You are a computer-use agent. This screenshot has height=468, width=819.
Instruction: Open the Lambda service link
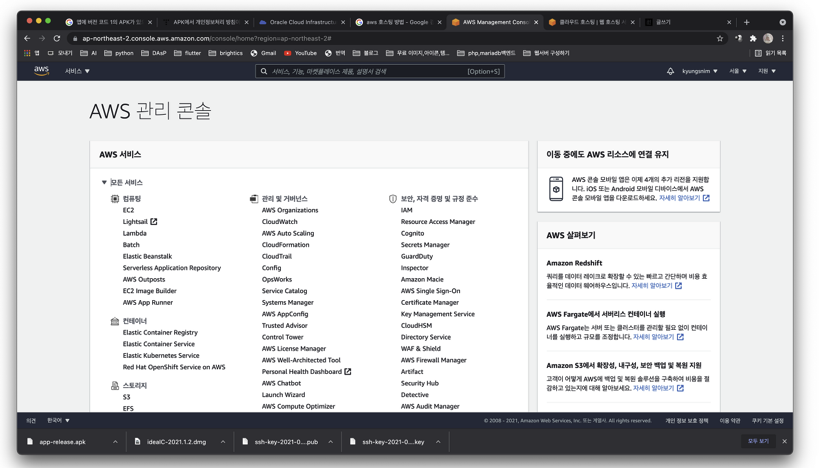coord(135,233)
